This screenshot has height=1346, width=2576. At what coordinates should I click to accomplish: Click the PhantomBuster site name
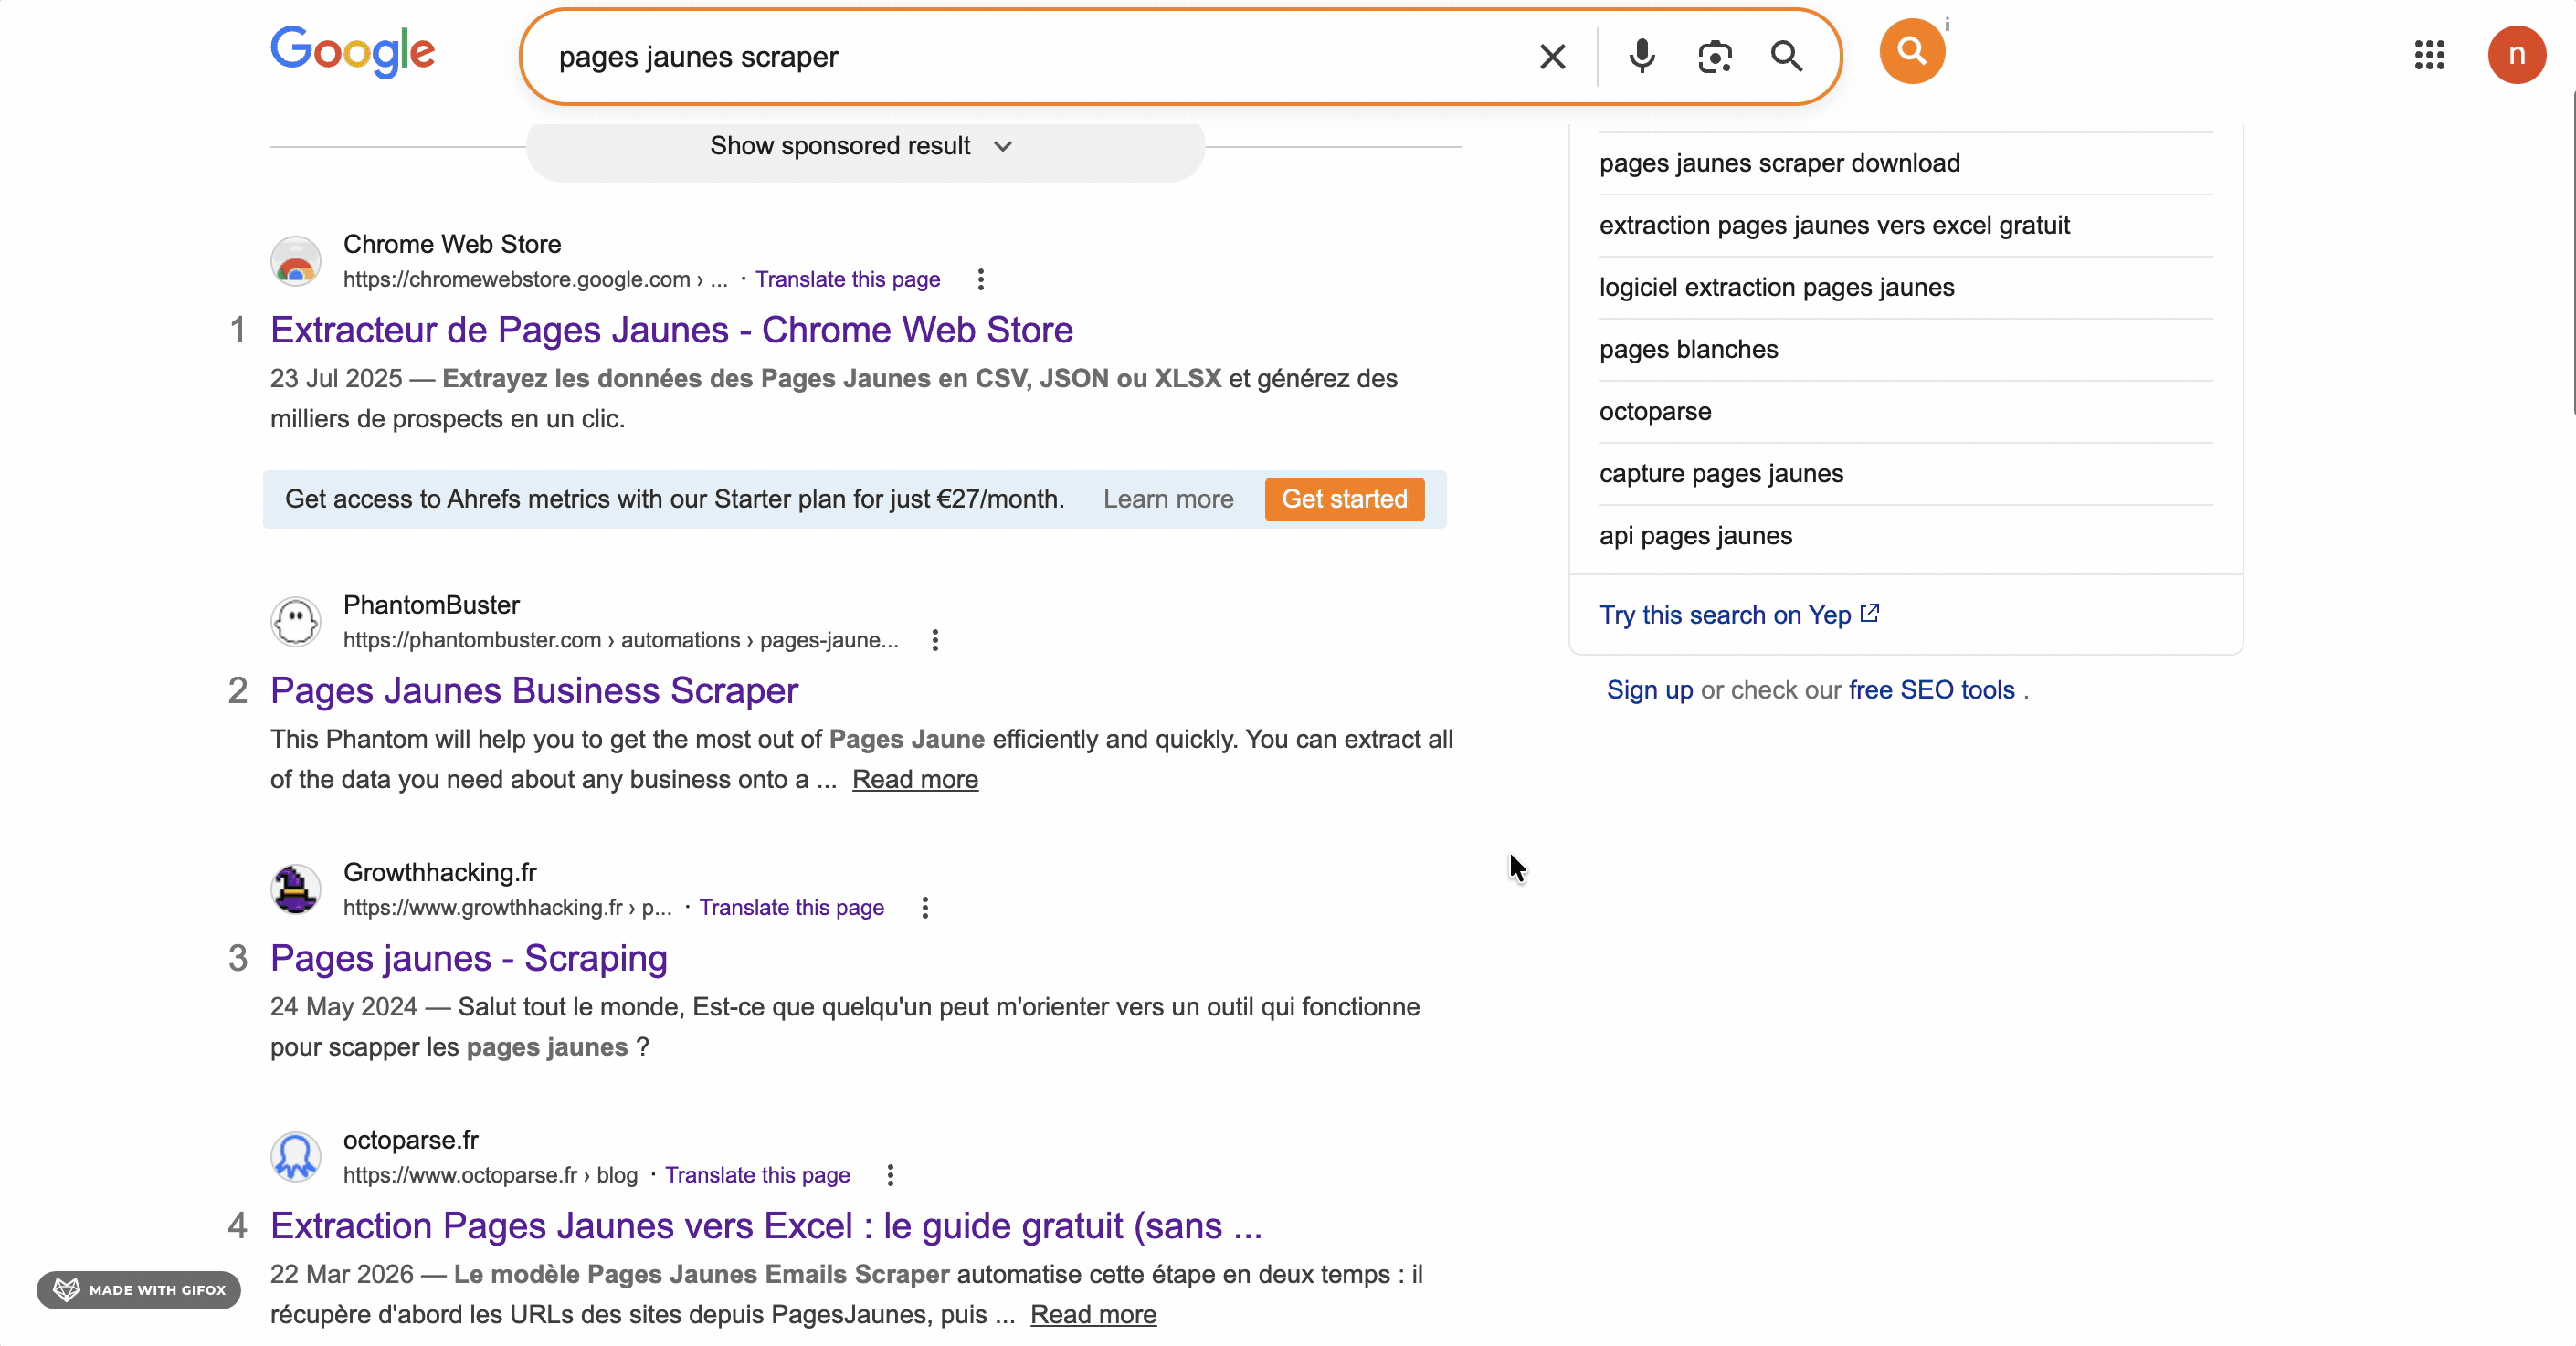pyautogui.click(x=431, y=605)
